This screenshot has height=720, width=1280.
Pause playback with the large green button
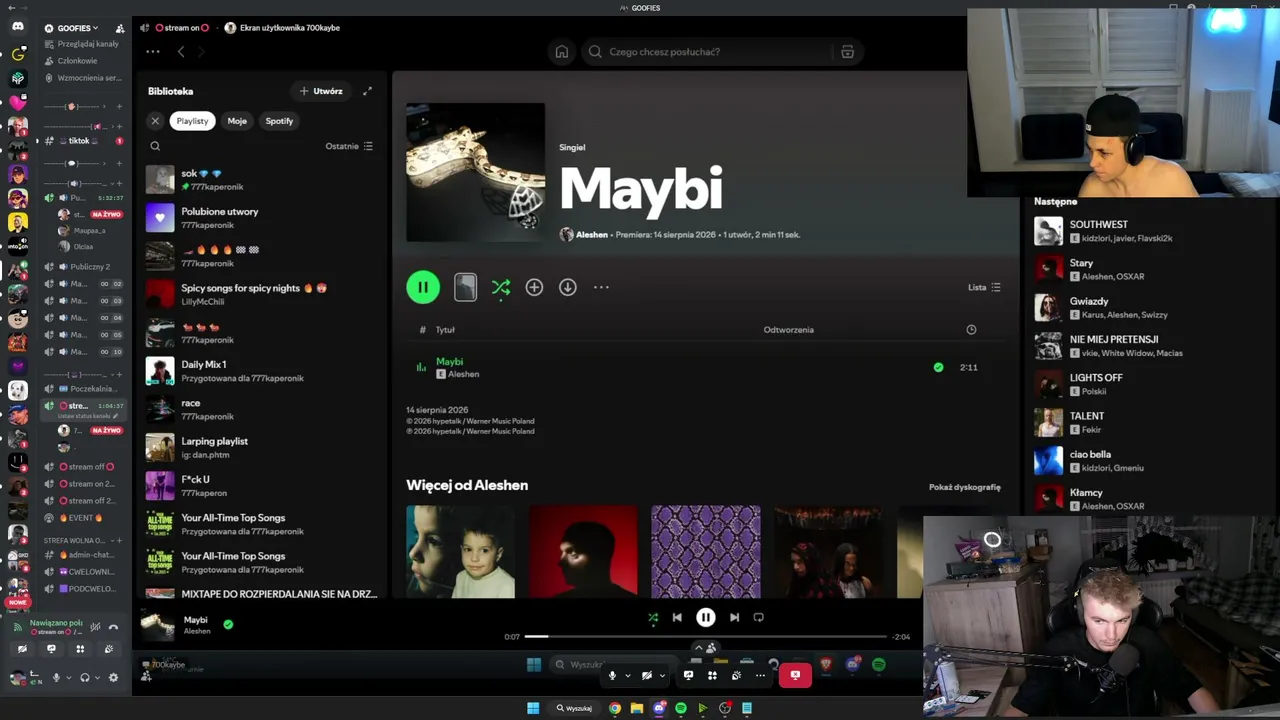coord(423,287)
